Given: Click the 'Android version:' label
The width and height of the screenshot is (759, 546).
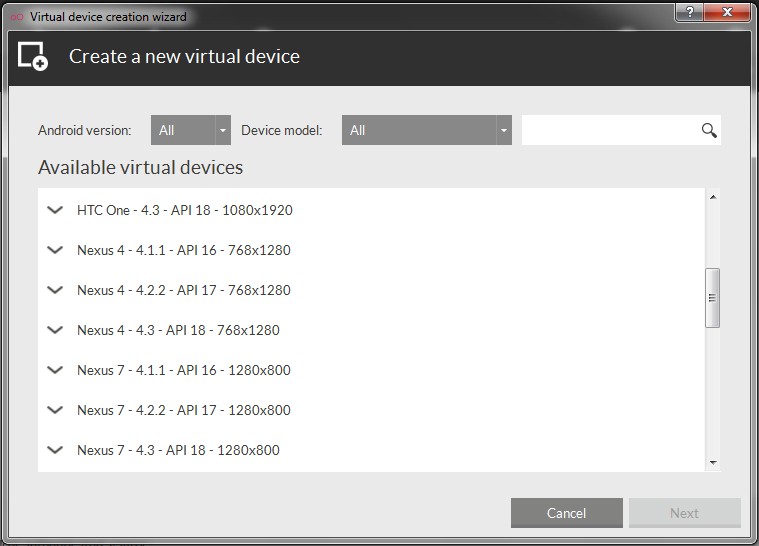Looking at the screenshot, I should (x=85, y=130).
